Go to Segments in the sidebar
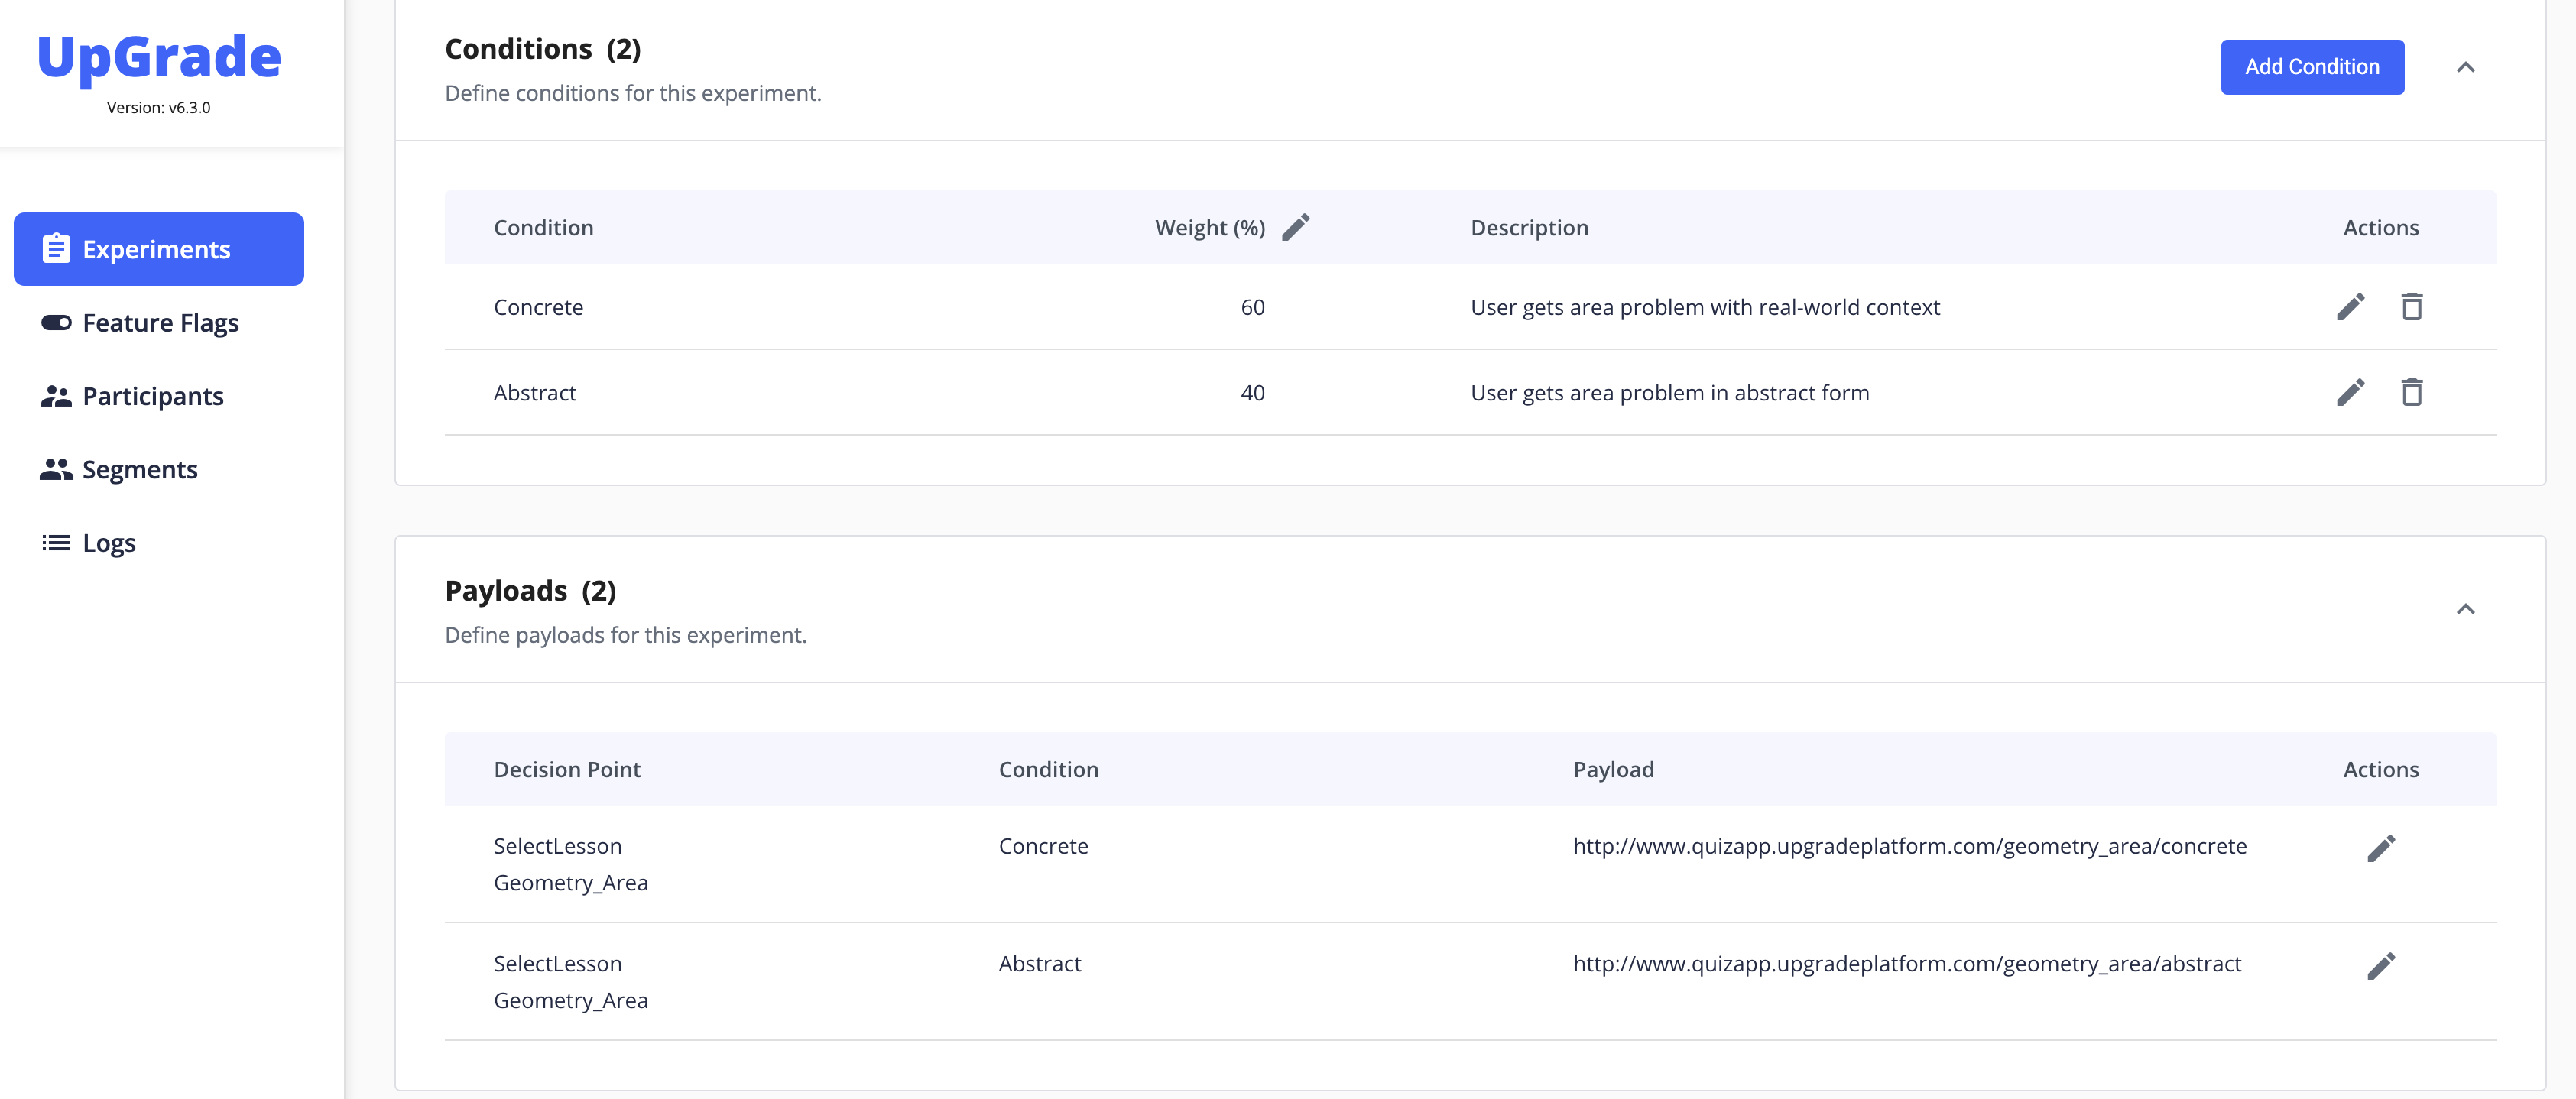 point(139,470)
